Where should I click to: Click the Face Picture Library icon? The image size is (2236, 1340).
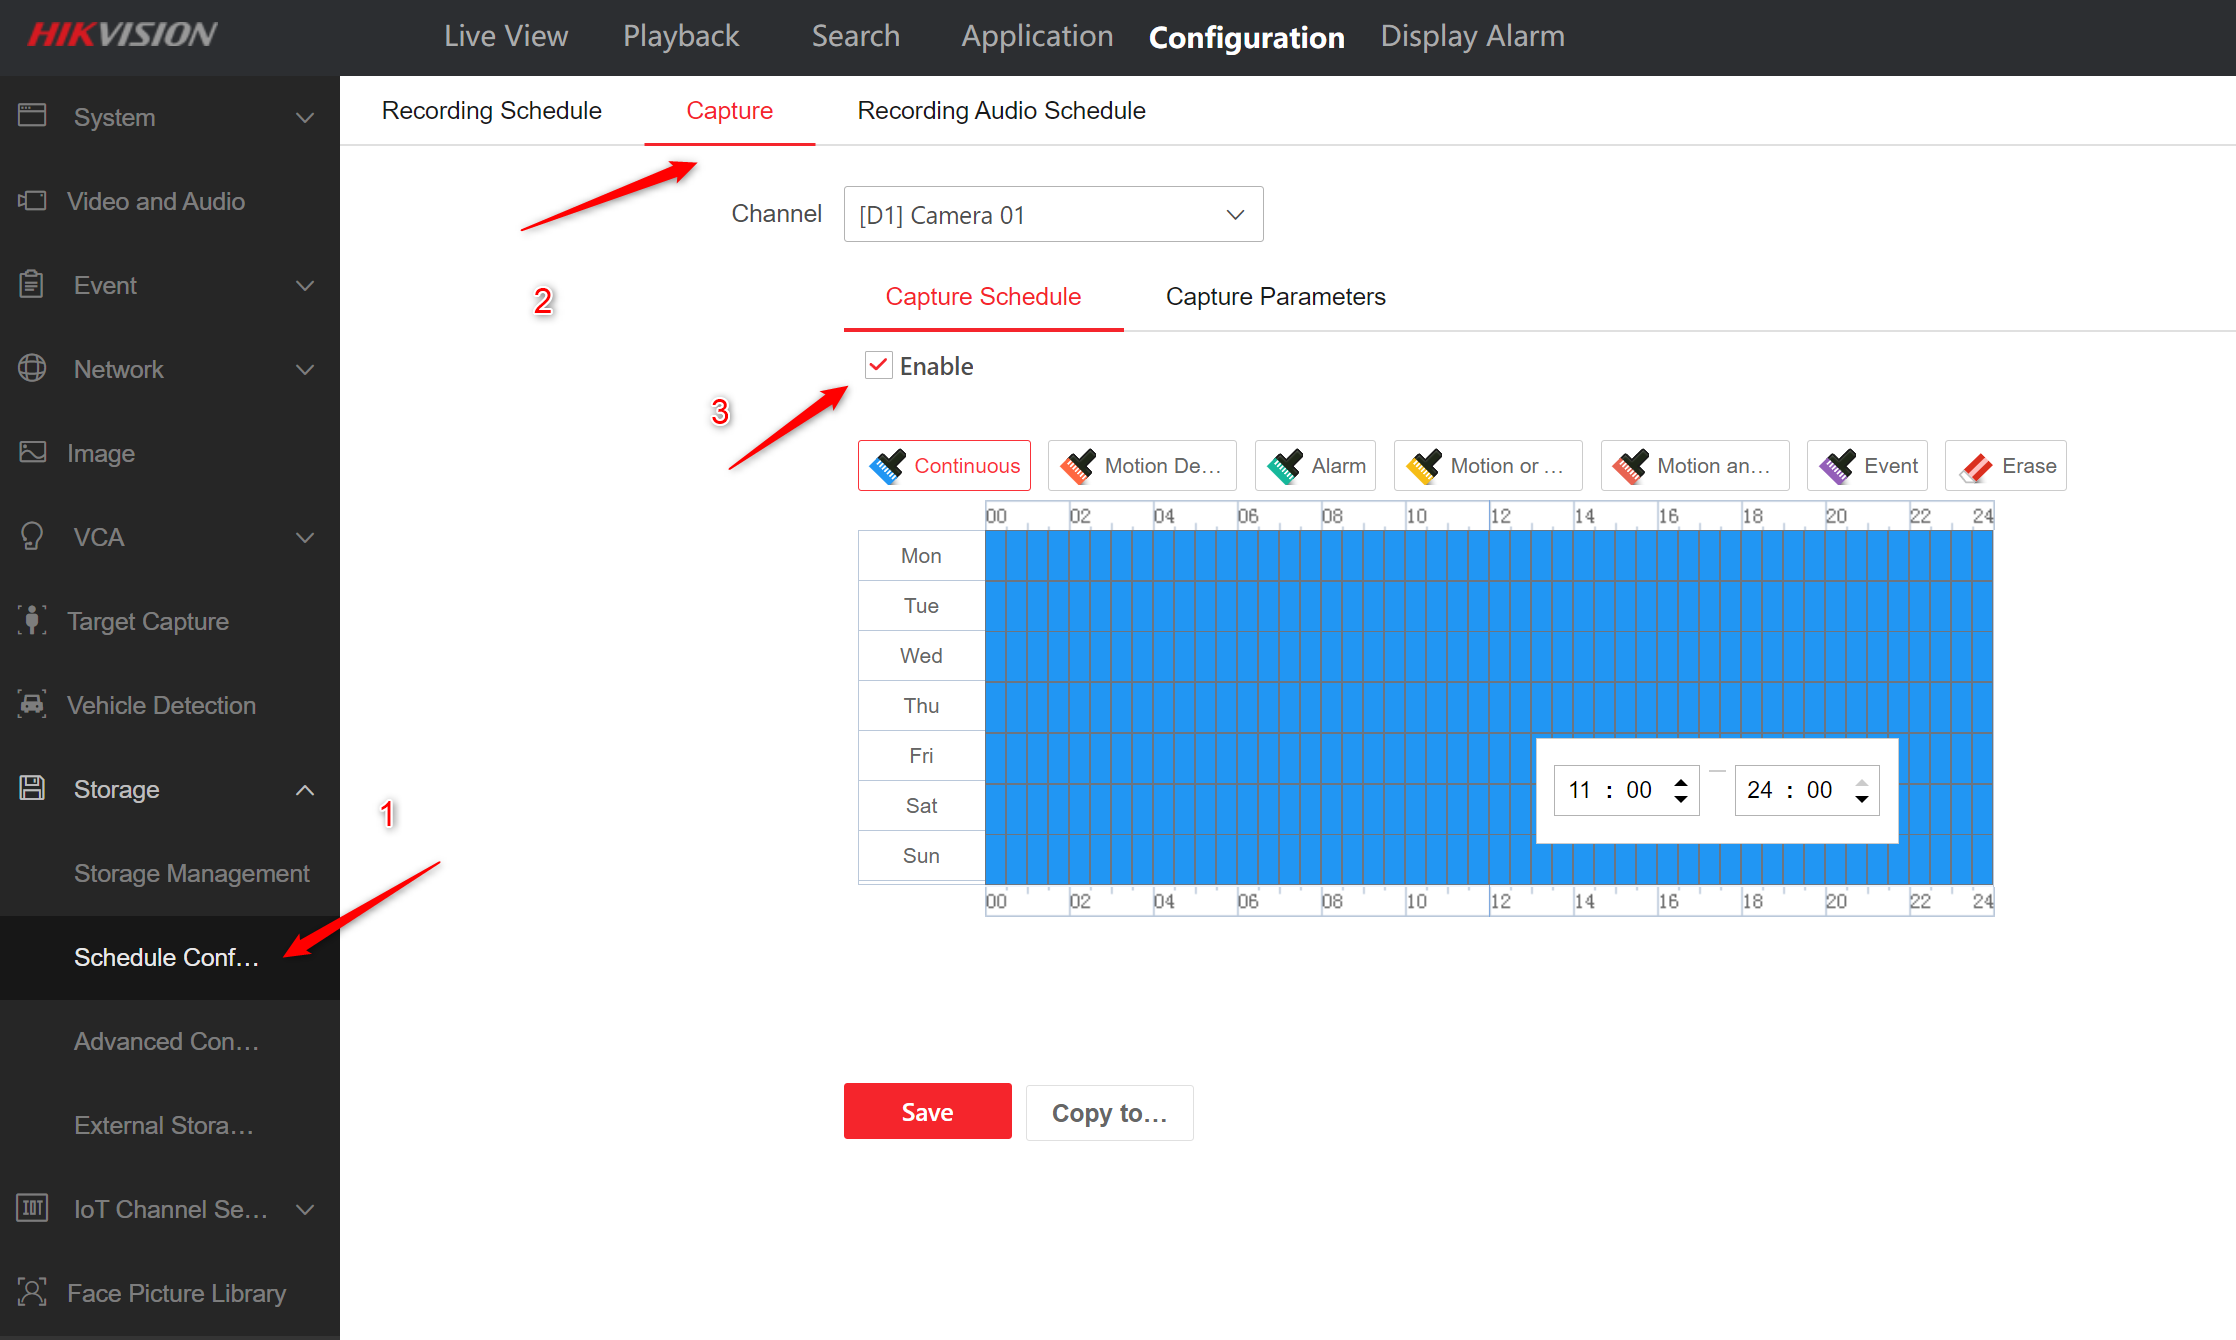point(32,1292)
